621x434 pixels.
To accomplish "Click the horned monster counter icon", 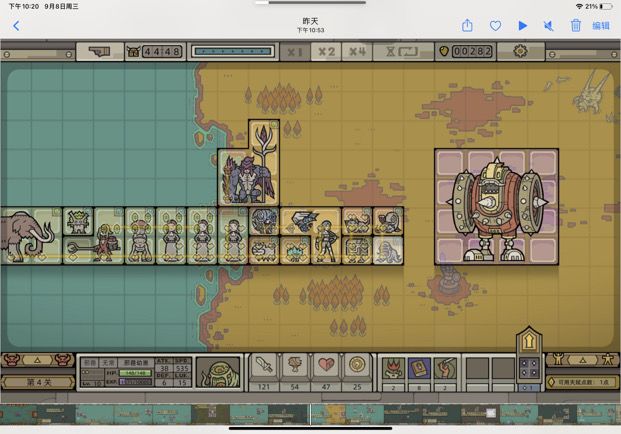I will click(133, 51).
